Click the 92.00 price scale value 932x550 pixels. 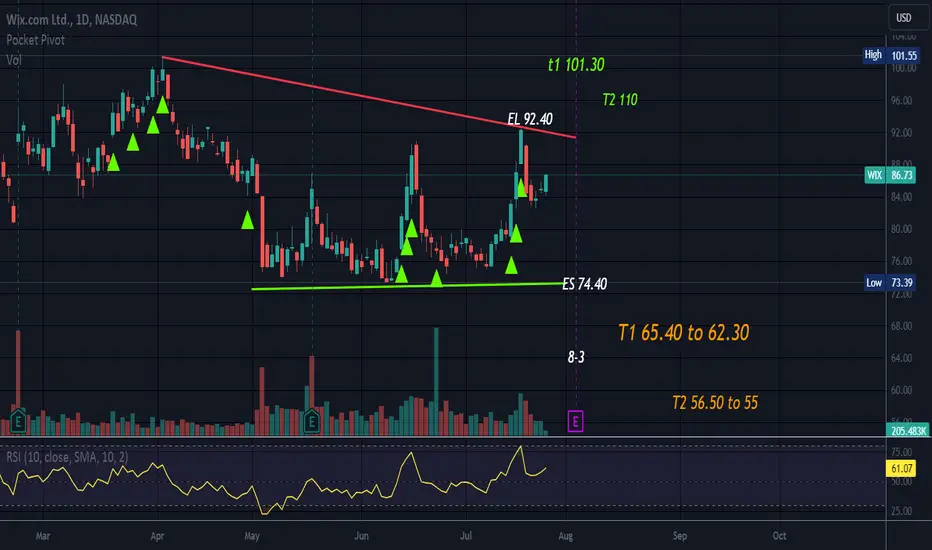click(x=901, y=133)
